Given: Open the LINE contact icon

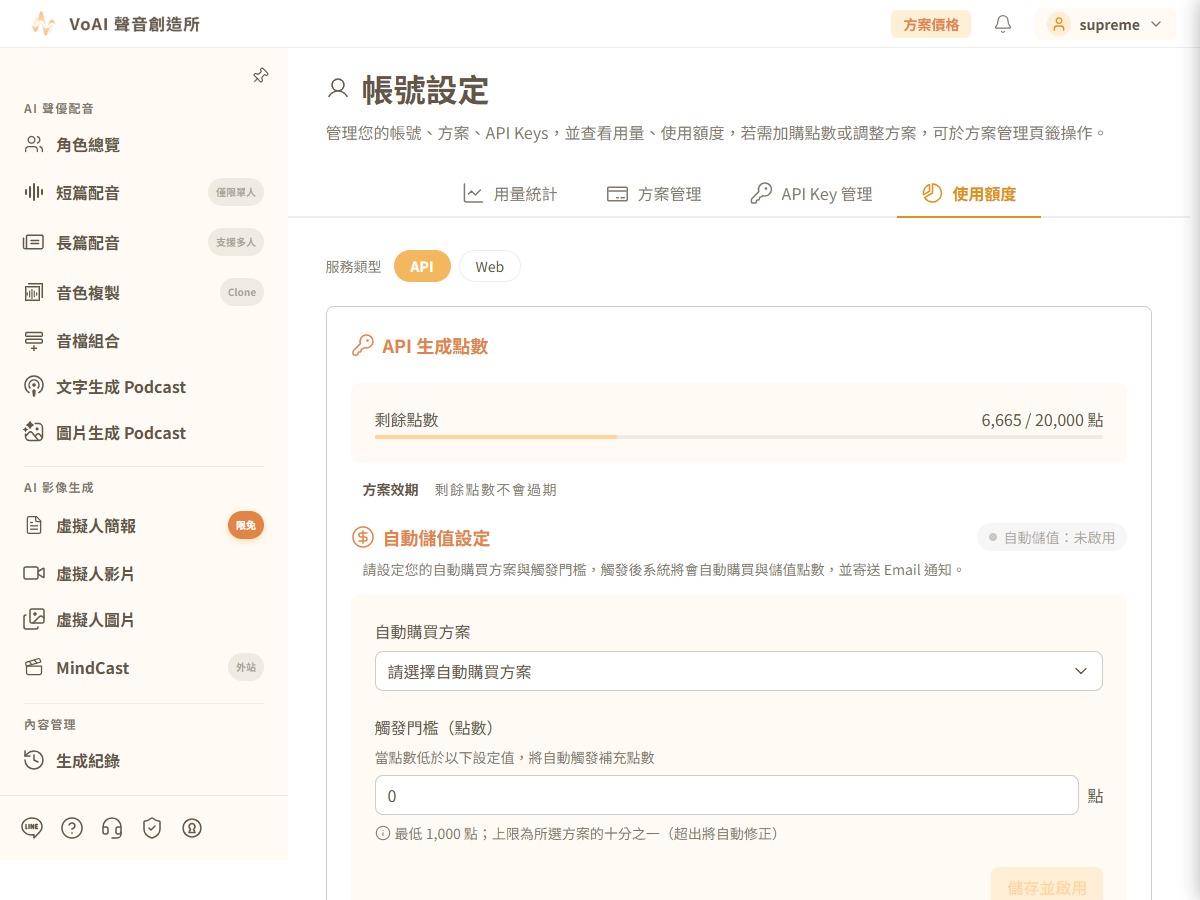Looking at the screenshot, I should pyautogui.click(x=32, y=828).
